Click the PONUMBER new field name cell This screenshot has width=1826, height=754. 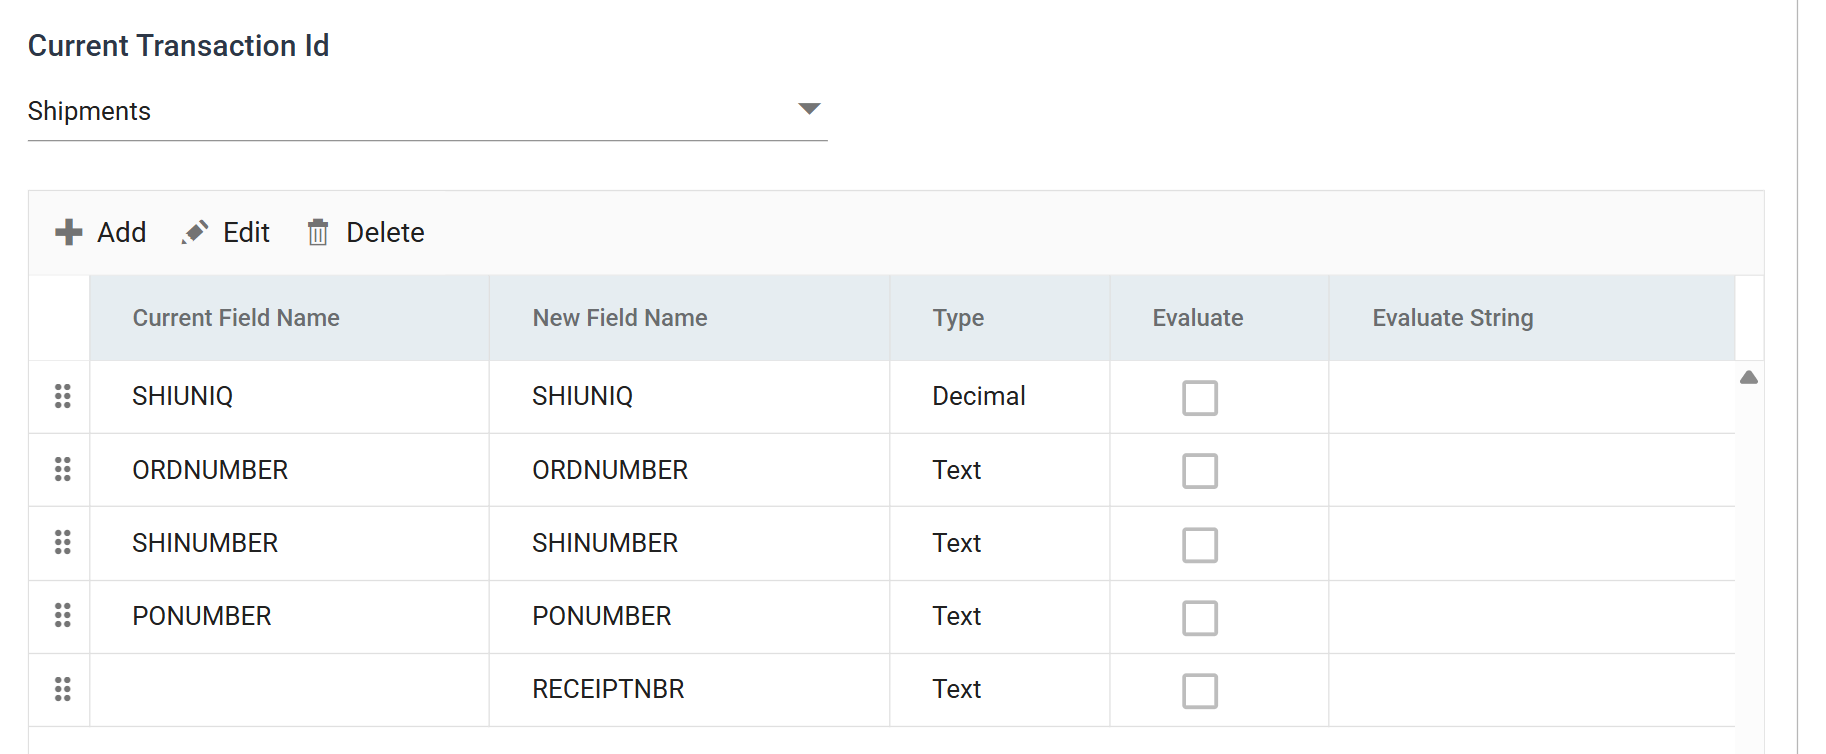pyautogui.click(x=690, y=616)
